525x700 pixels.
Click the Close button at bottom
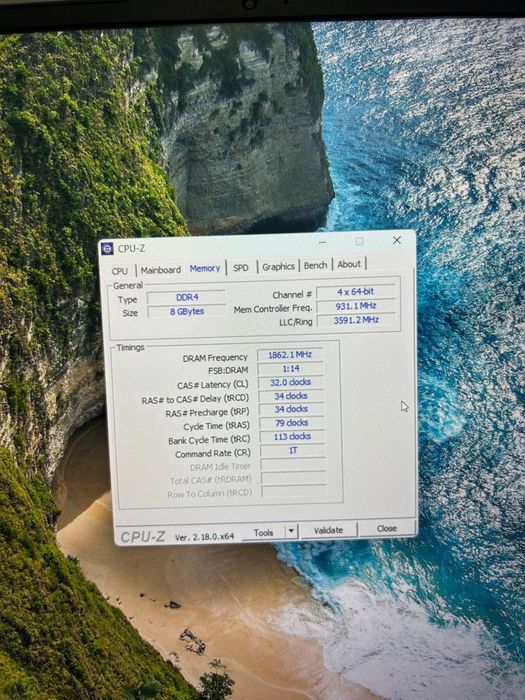387,528
